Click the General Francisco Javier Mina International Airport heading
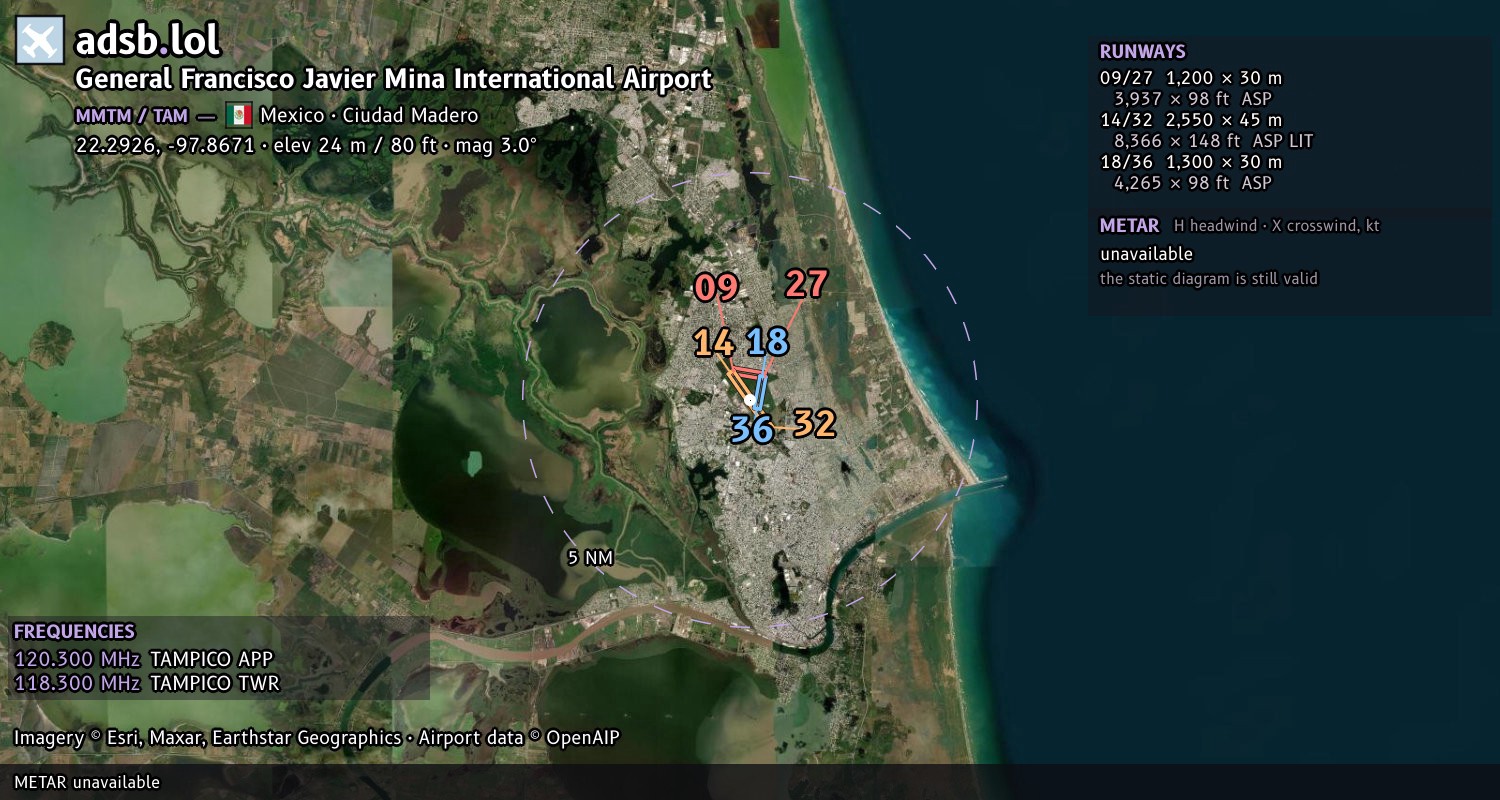1500x800 pixels. click(x=394, y=79)
